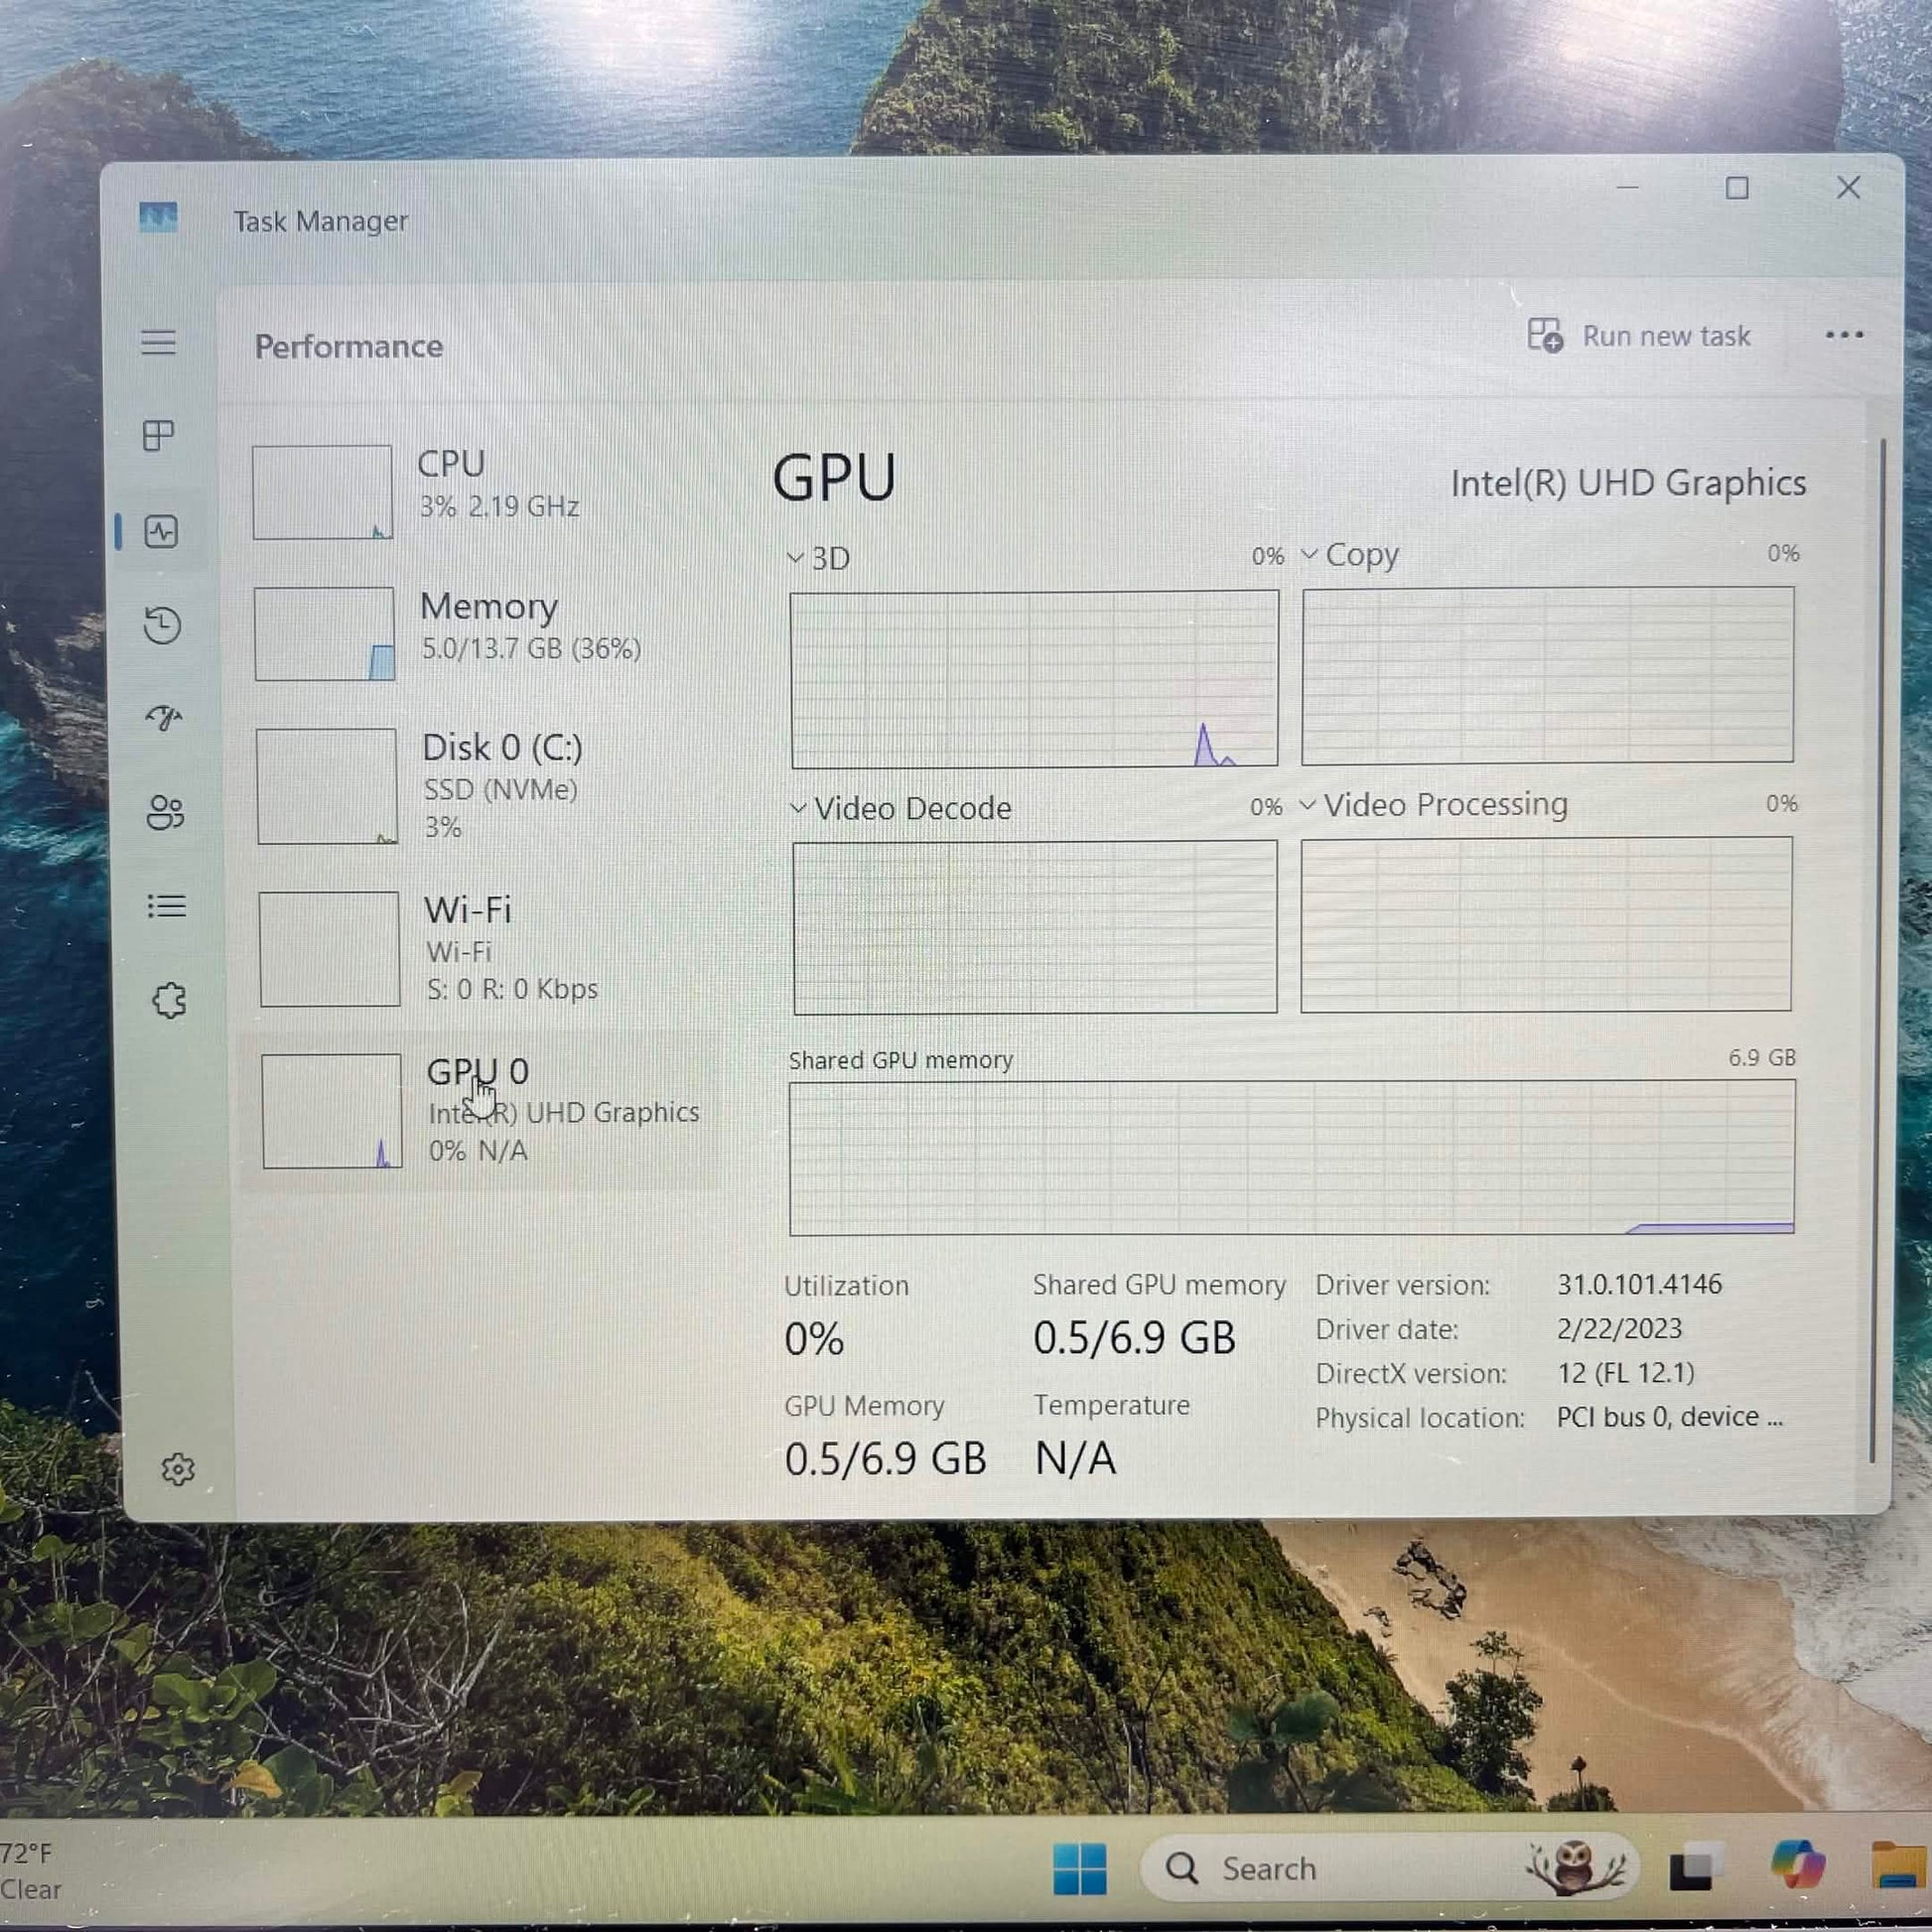The width and height of the screenshot is (1932, 1932).
Task: Close the Task Manager window
Action: pyautogui.click(x=1848, y=187)
